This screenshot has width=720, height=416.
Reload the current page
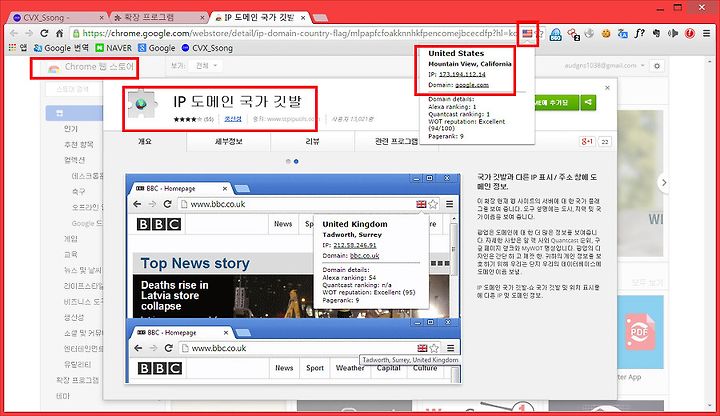click(x=44, y=33)
